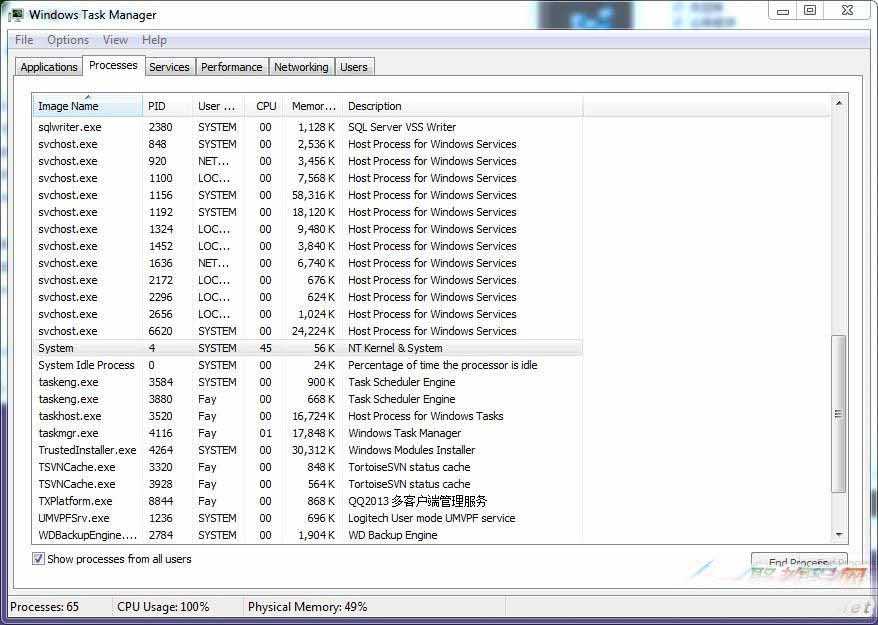Open the View menu
Viewport: 878px width, 625px height.
click(x=115, y=40)
